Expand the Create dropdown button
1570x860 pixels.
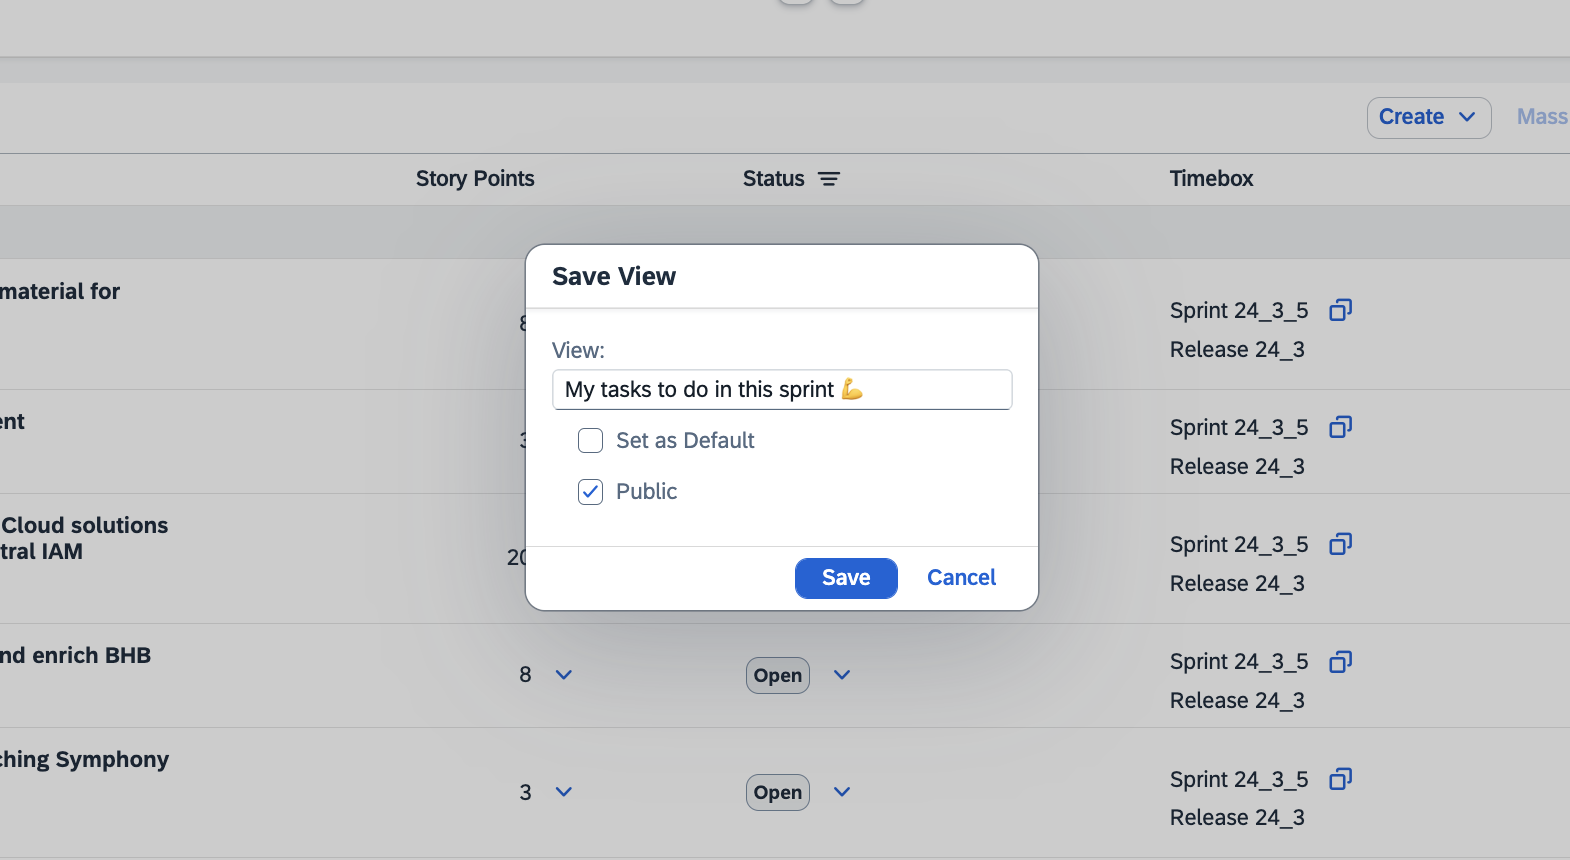[1428, 117]
